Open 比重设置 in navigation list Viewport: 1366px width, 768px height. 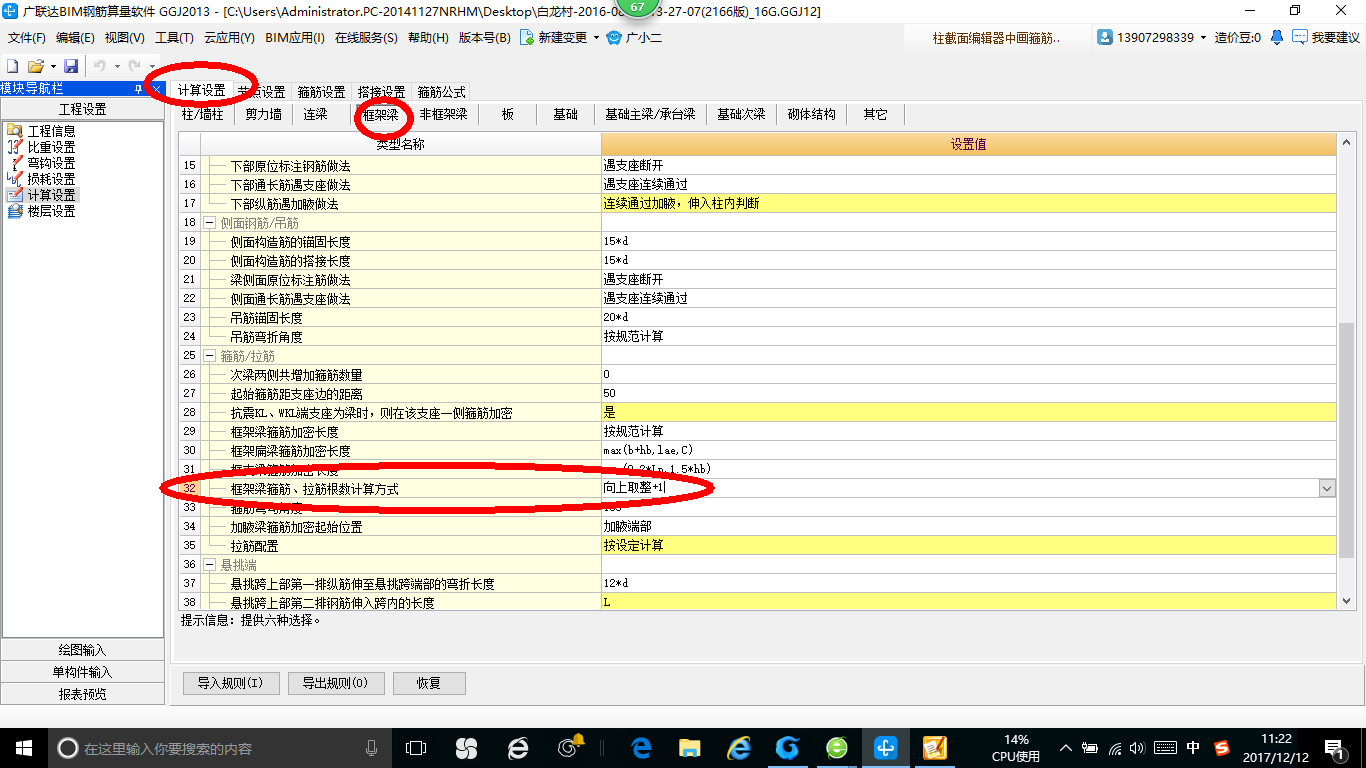tap(50, 147)
